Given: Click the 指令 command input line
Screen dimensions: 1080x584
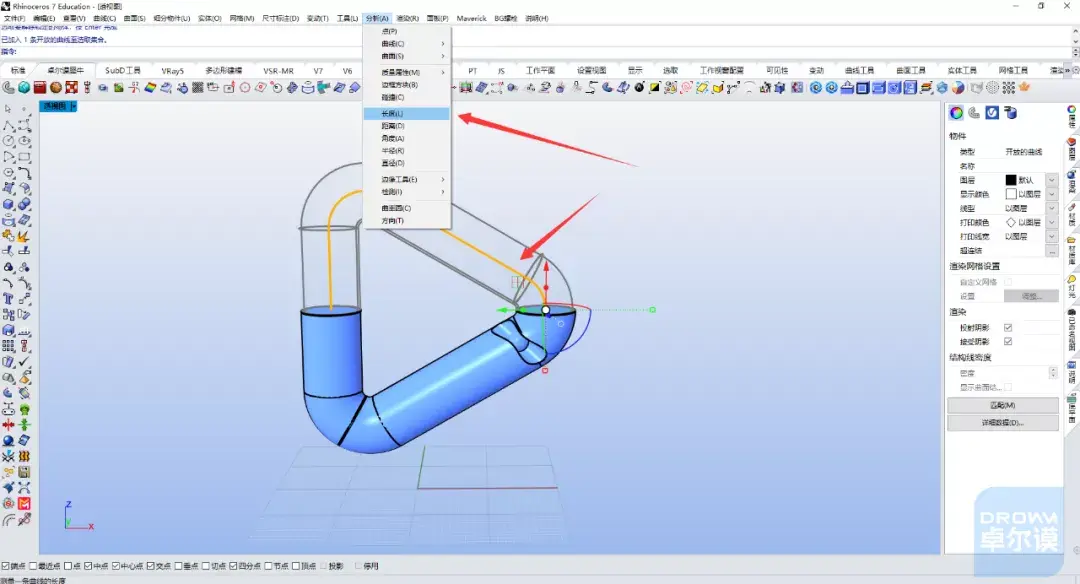Looking at the screenshot, I should [x=537, y=52].
